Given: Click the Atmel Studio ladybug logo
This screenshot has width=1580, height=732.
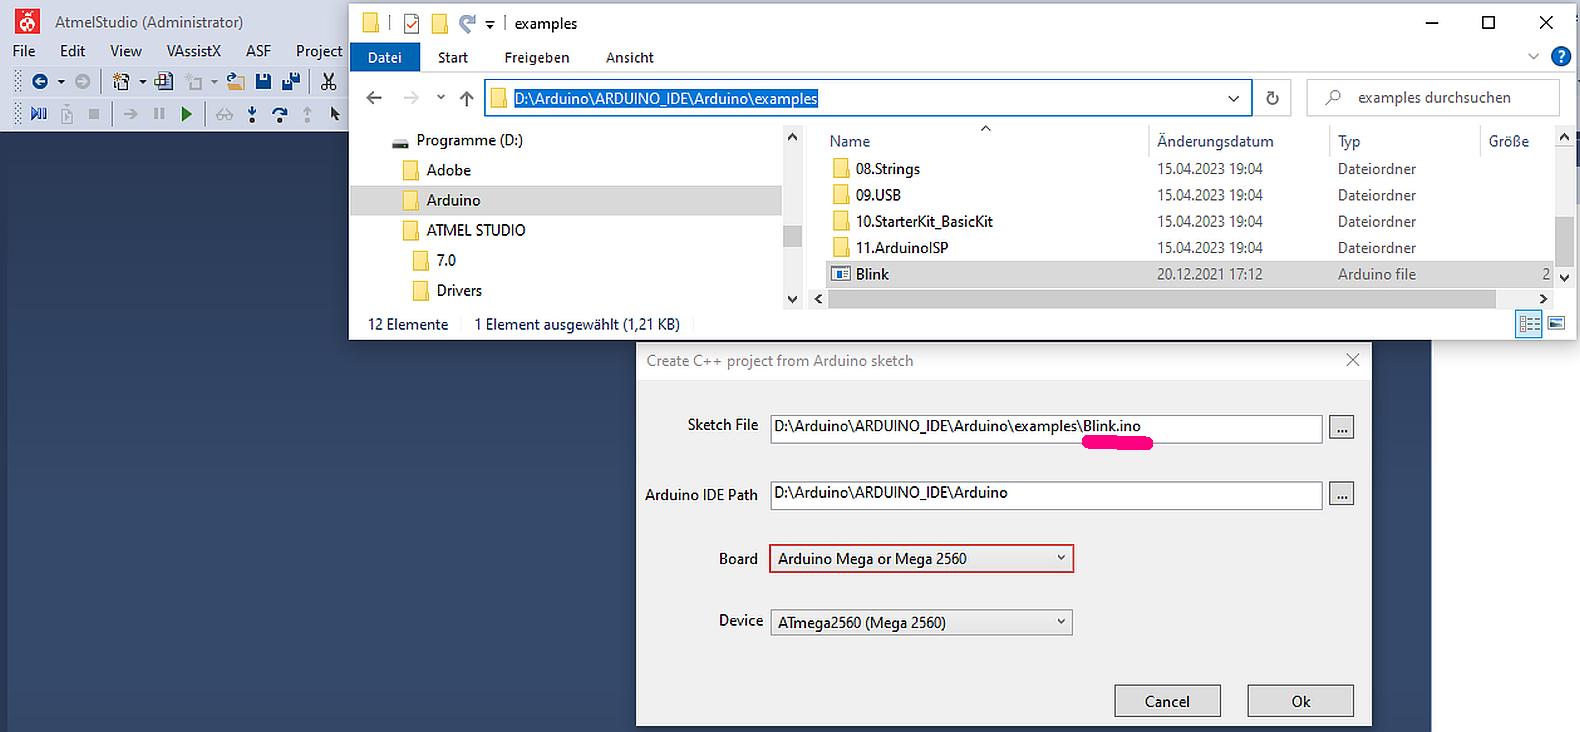Looking at the screenshot, I should (x=27, y=21).
